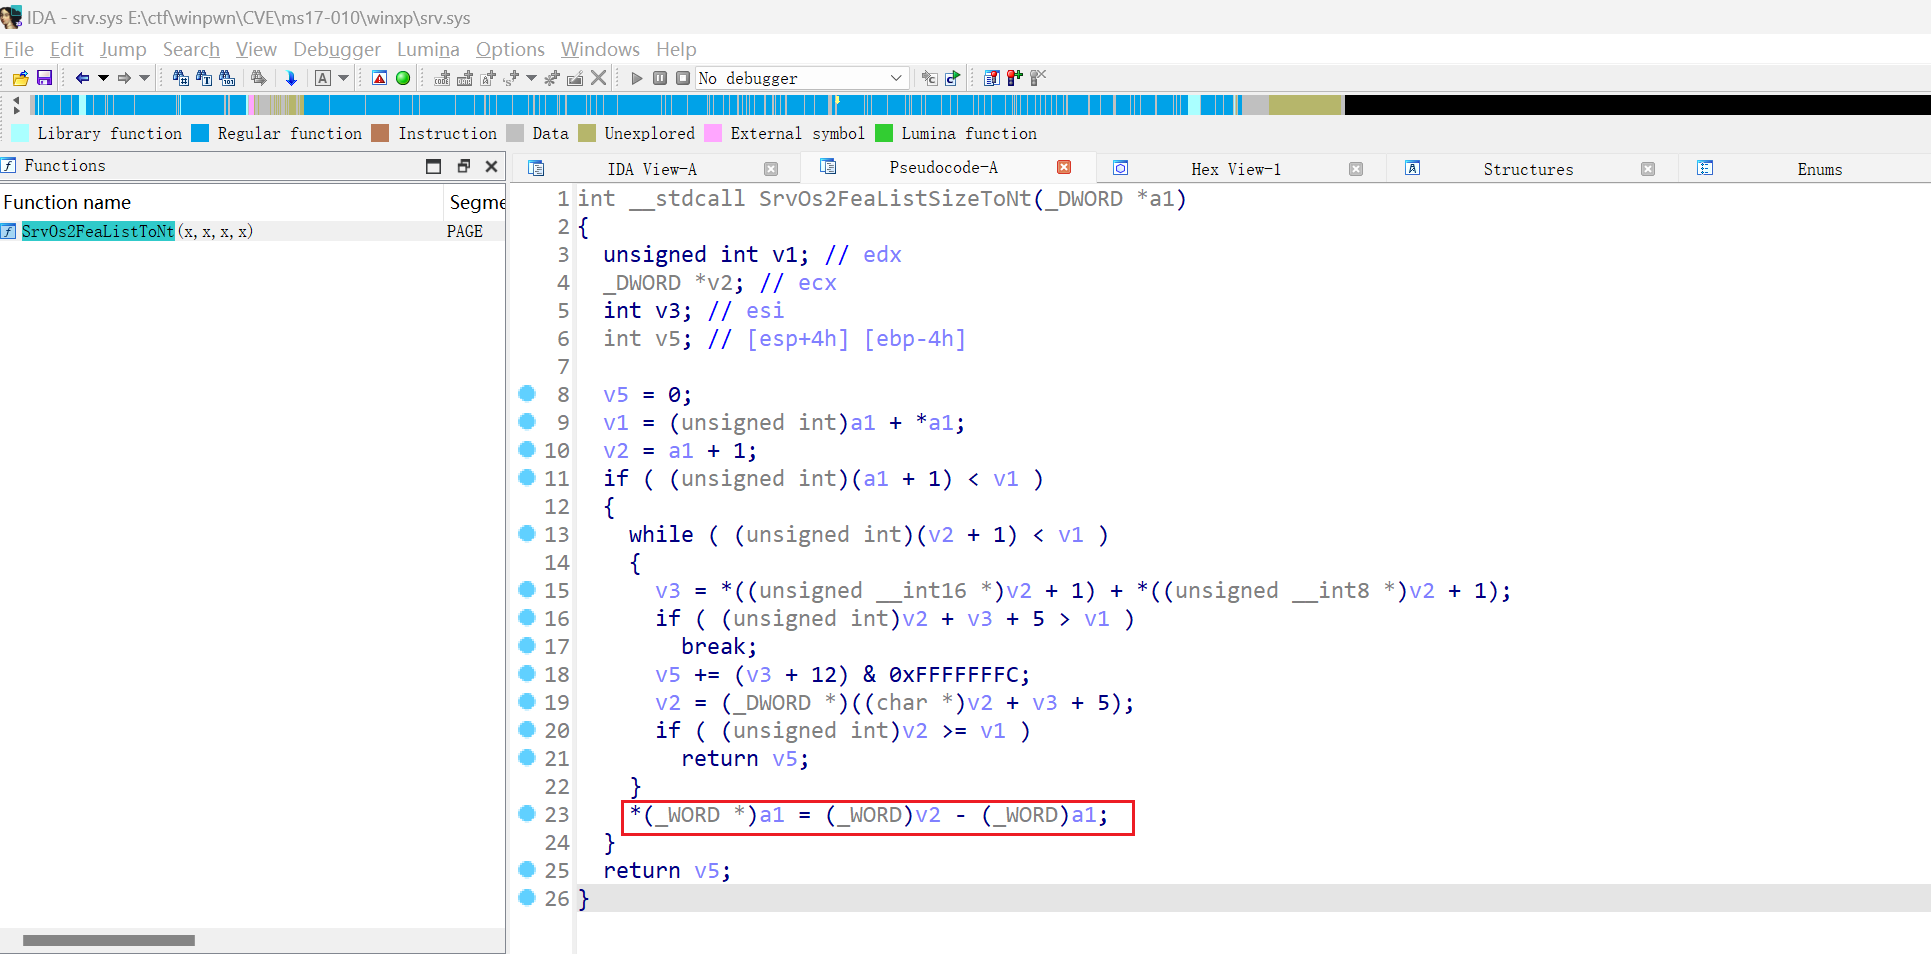Save the database with the floppy icon
The image size is (1931, 954).
(44, 78)
